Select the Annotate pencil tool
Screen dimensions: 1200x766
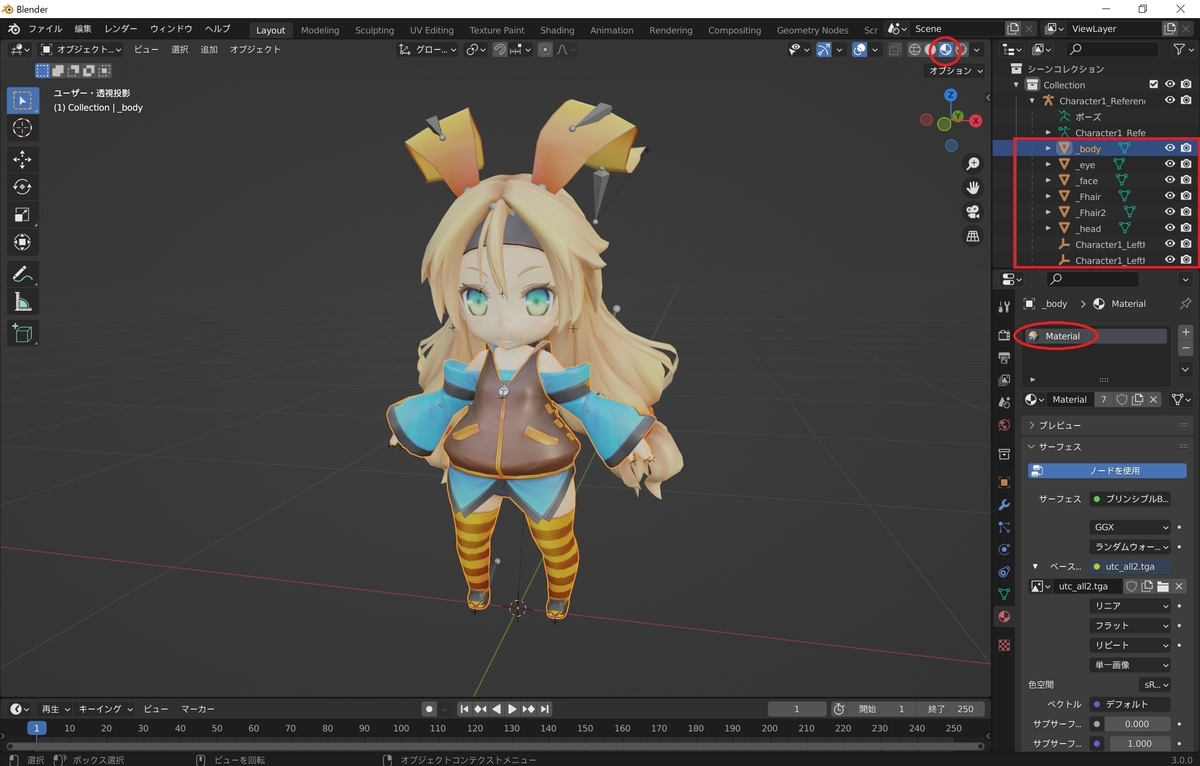(22, 274)
